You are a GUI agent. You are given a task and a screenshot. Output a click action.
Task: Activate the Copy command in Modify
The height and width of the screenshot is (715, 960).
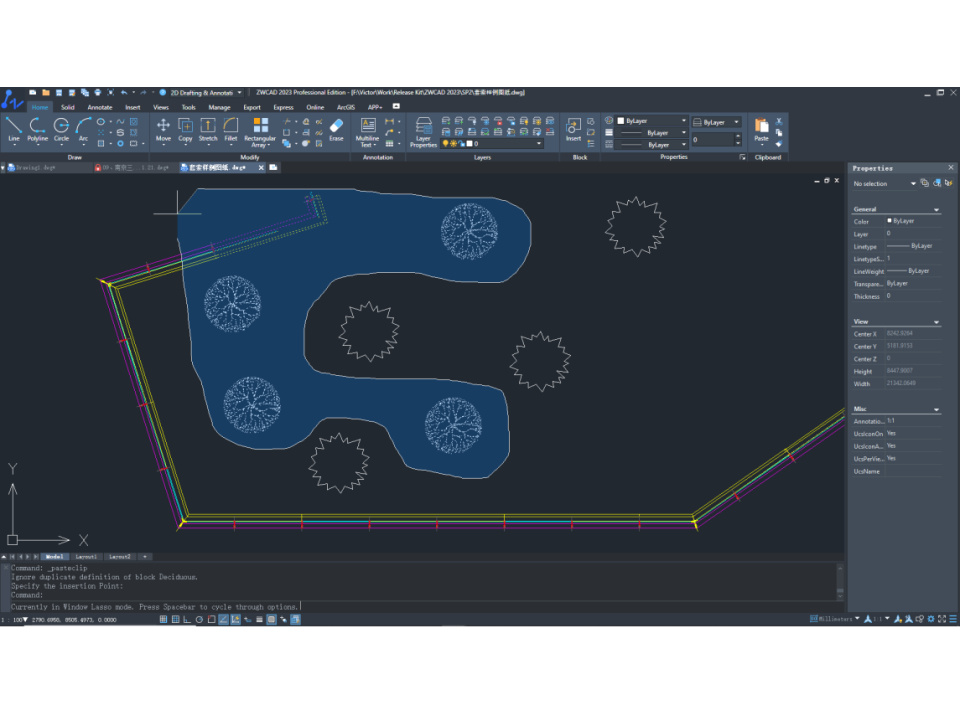pos(186,130)
